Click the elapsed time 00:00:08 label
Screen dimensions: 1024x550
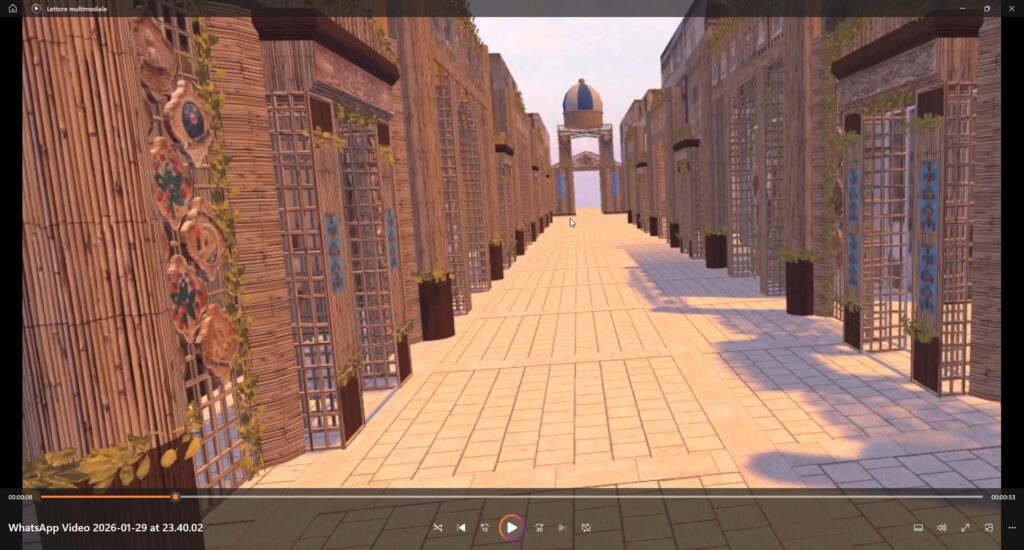click(20, 497)
